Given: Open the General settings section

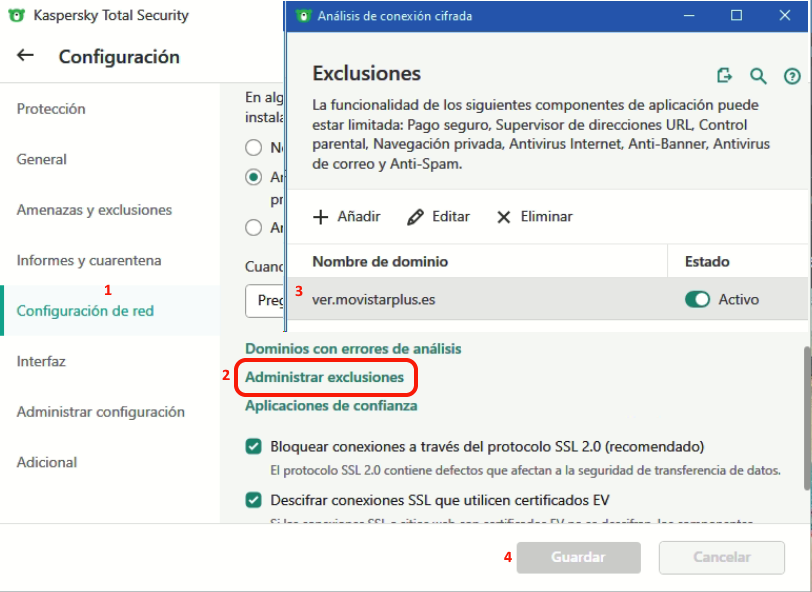Looking at the screenshot, I should (41, 159).
